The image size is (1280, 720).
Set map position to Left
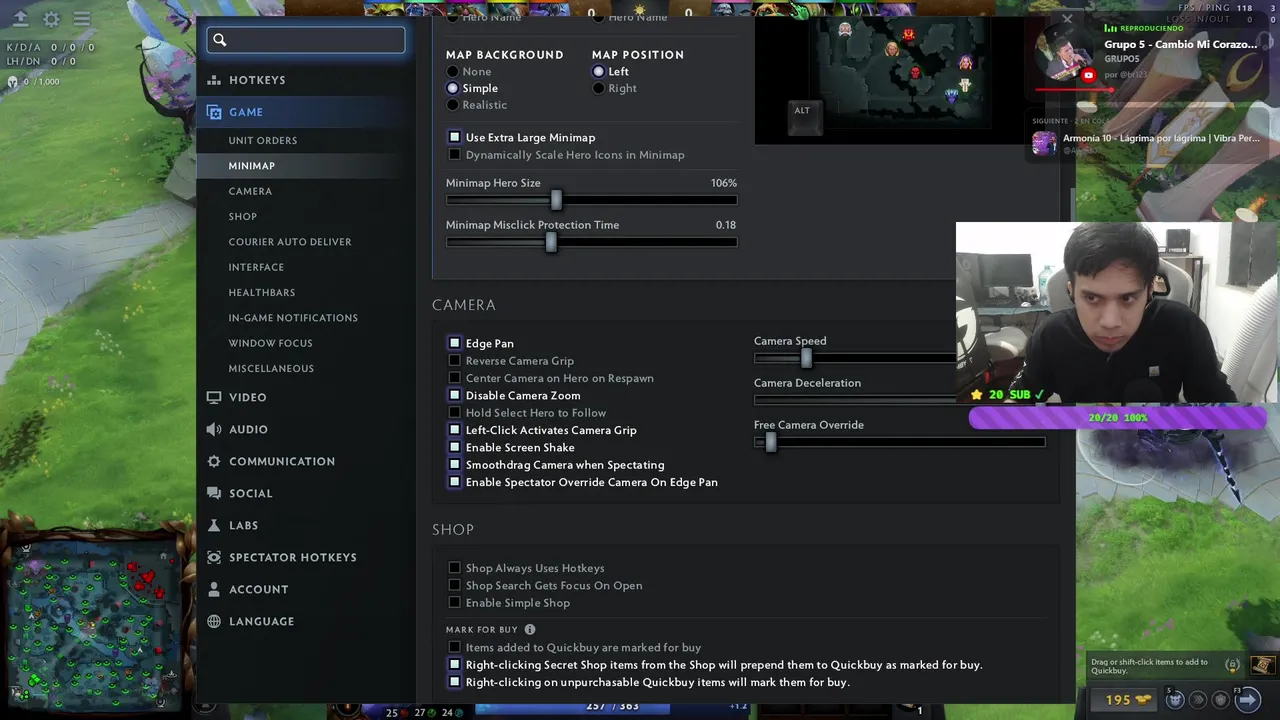(599, 72)
